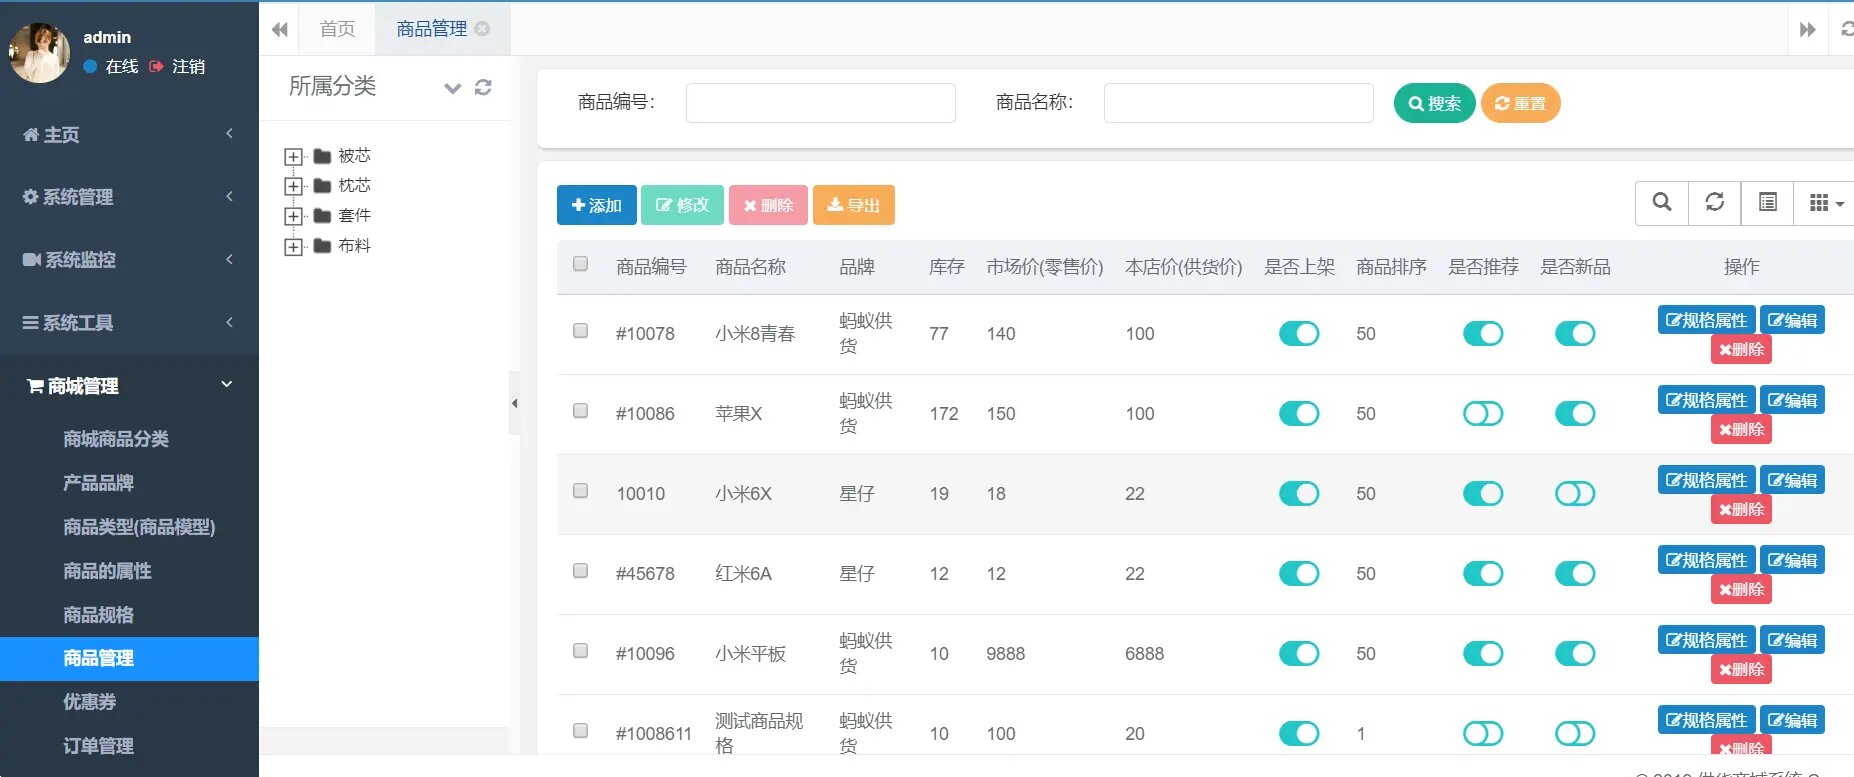Click the 修改 edit button
Viewport: 1854px width, 777px height.
pos(682,205)
